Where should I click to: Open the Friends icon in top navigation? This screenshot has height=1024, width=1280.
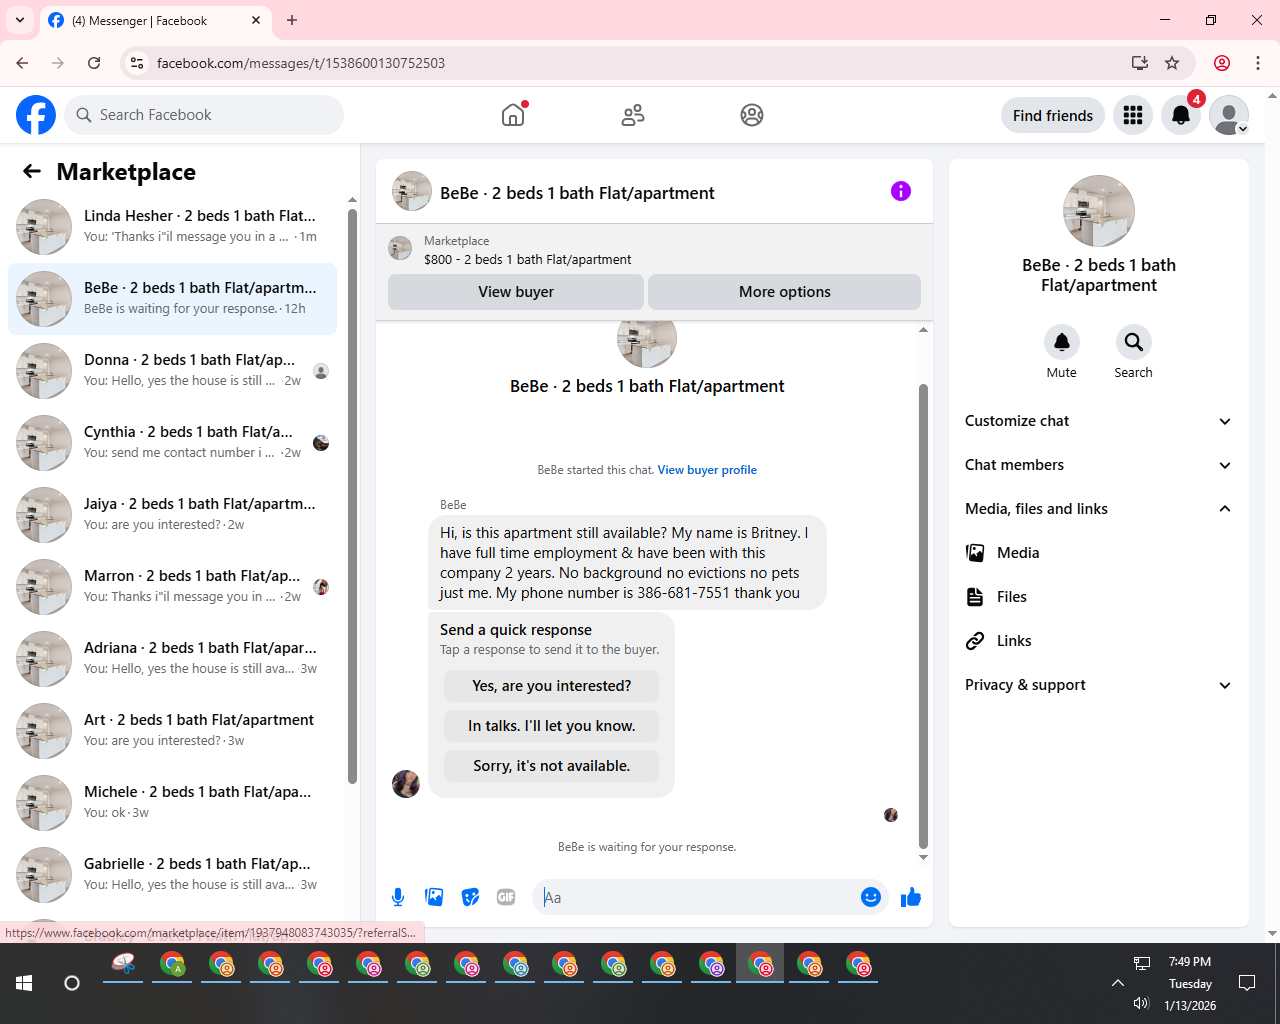coord(632,115)
